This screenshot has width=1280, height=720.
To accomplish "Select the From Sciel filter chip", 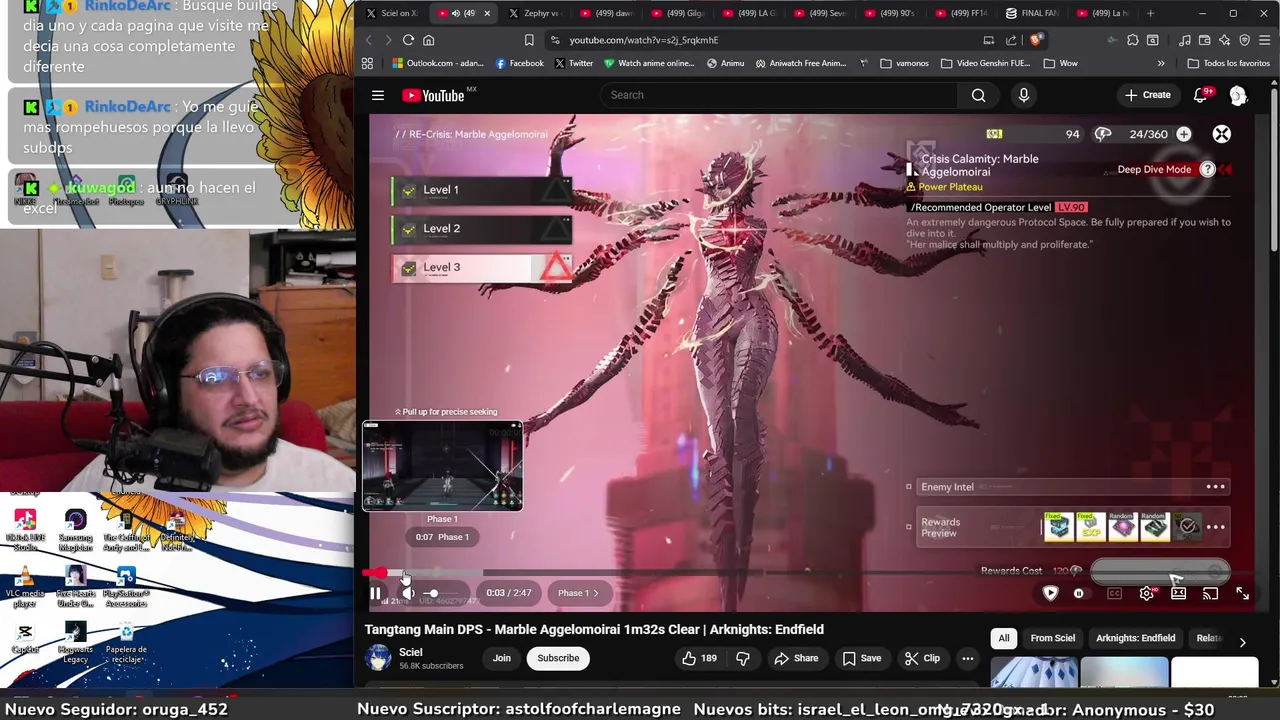I will pos(1053,638).
